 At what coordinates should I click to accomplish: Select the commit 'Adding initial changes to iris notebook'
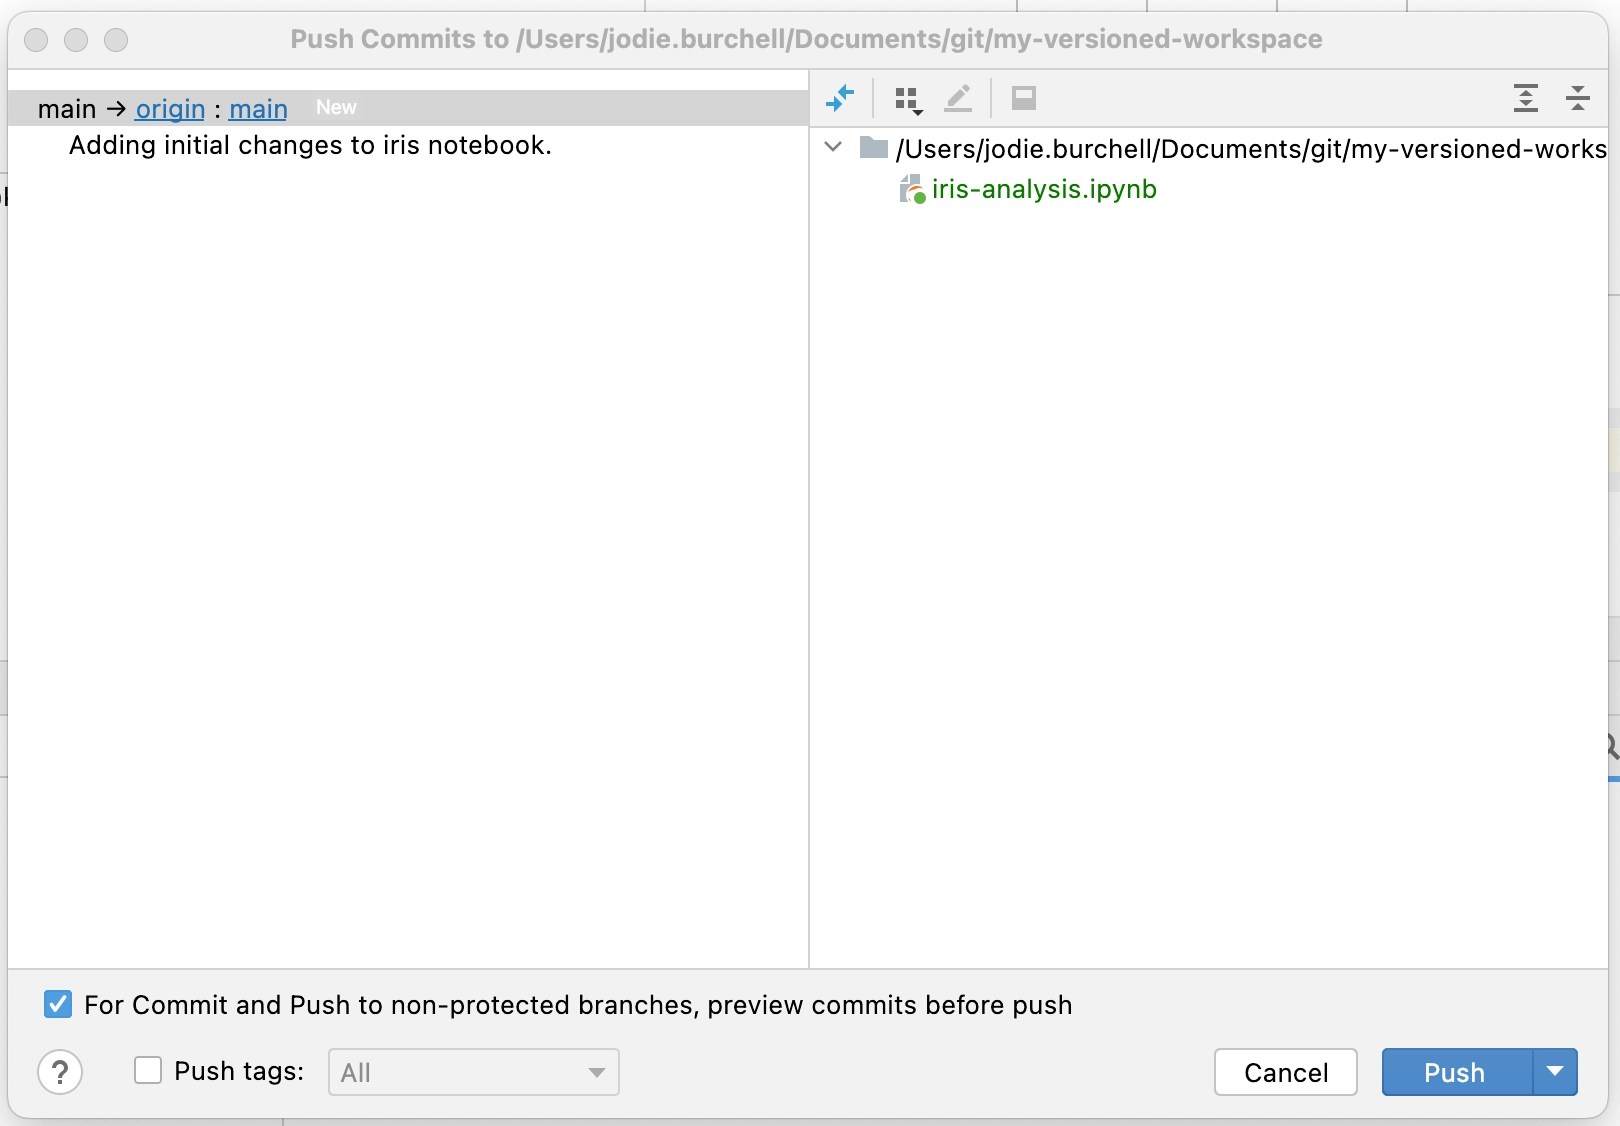pos(309,146)
